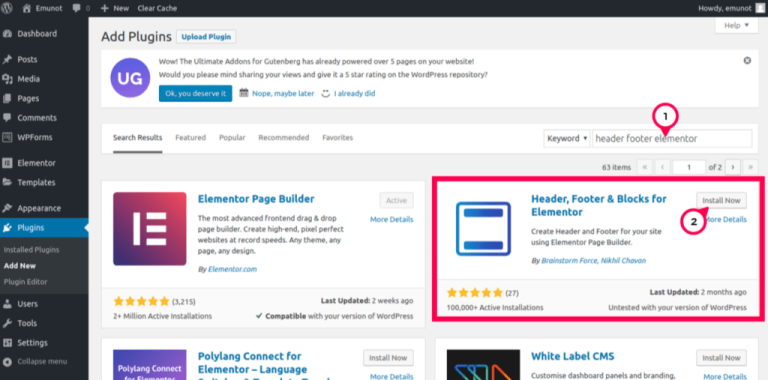Open White Label CMS title link

pyautogui.click(x=573, y=356)
